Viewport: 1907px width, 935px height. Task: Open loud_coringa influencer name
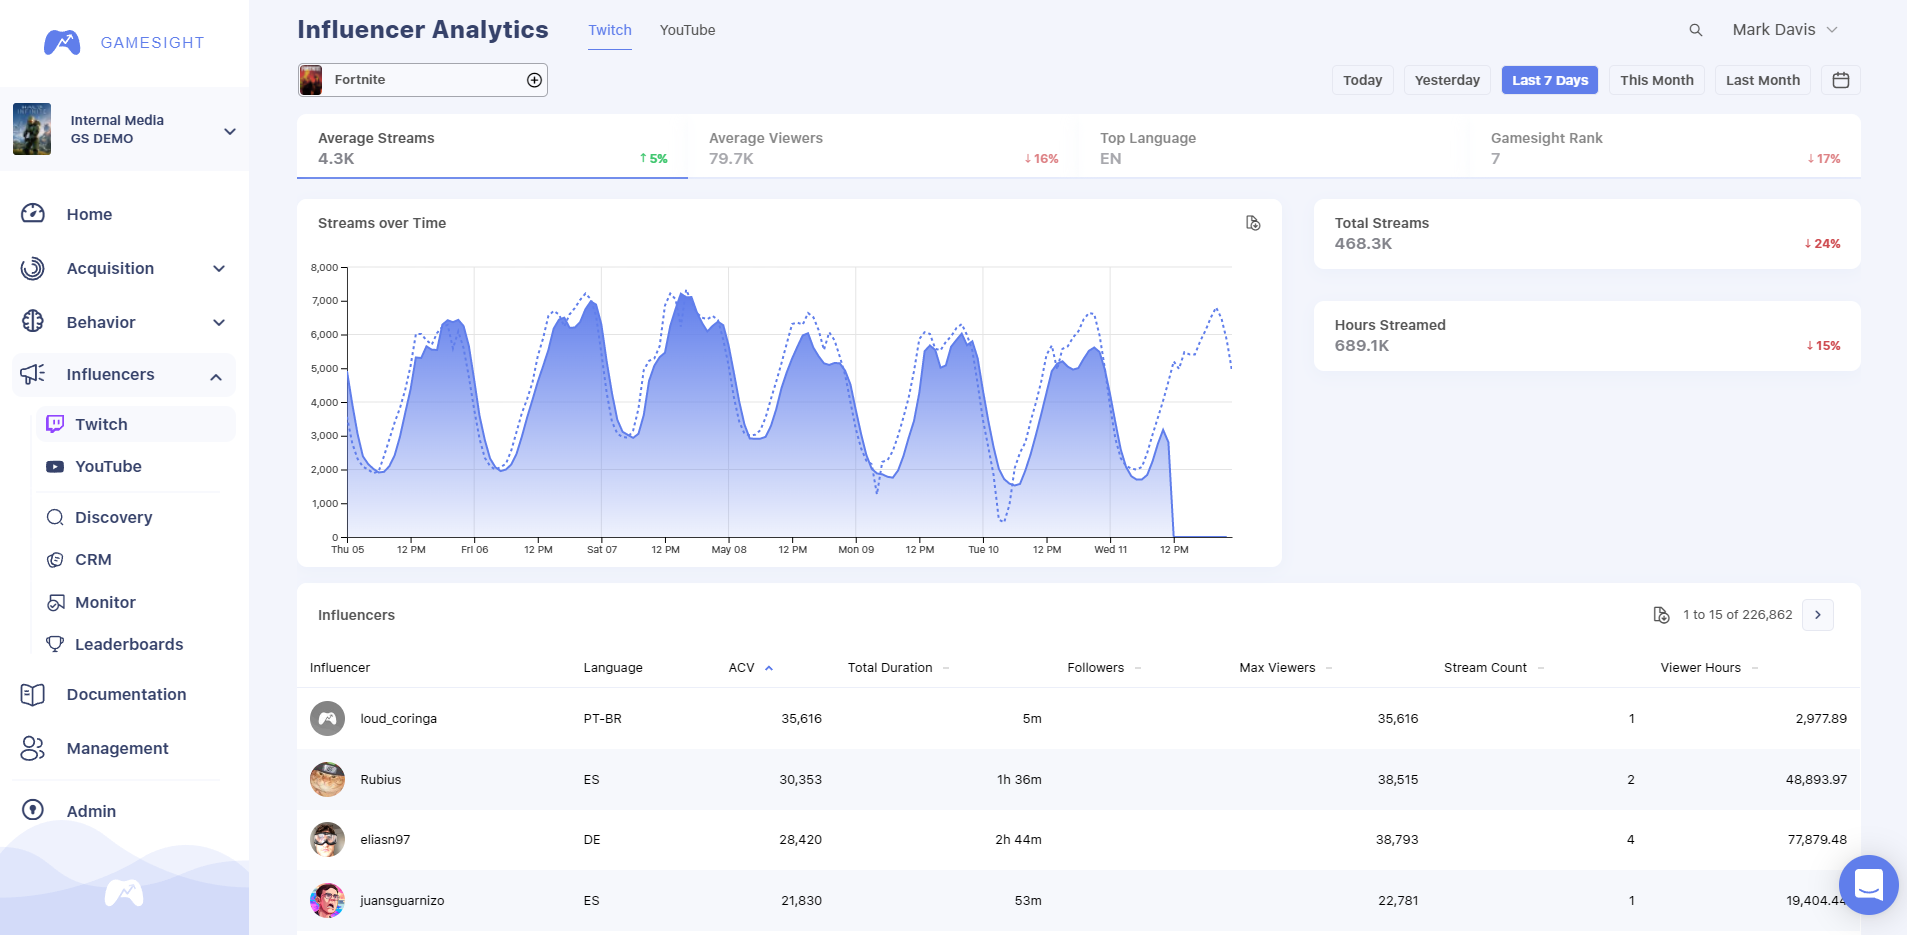(399, 719)
